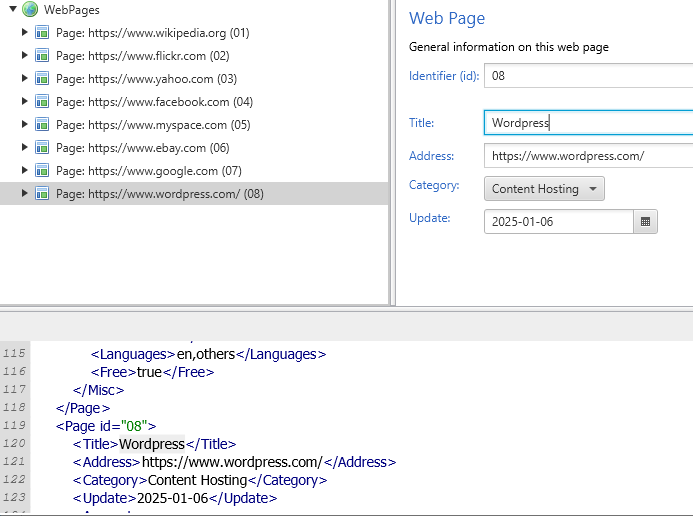Select the Page: https://www.yahoo.com (03) item
This screenshot has height=516, width=693.
[x=146, y=79]
